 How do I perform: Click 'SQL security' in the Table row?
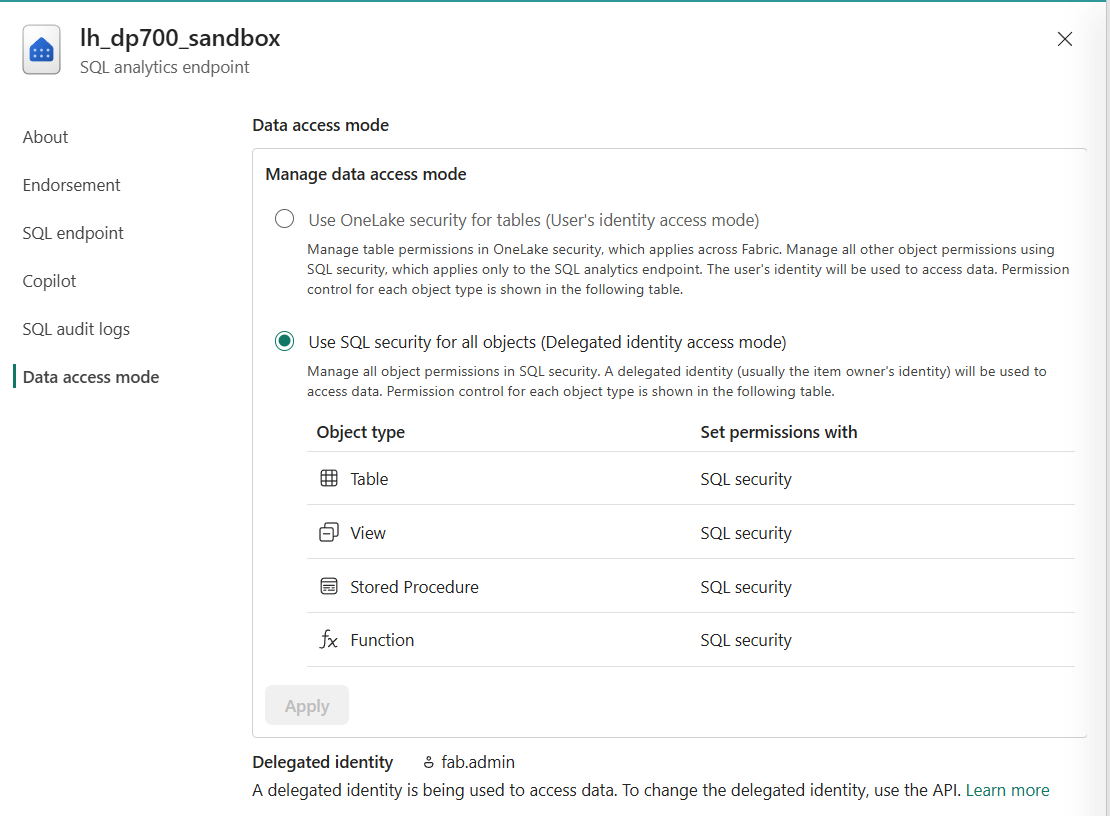tap(746, 479)
